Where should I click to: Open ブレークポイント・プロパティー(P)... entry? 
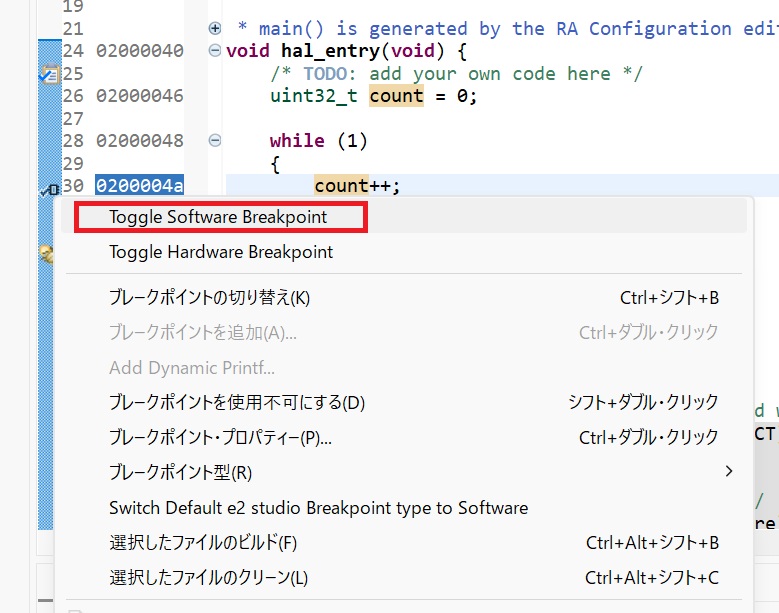[x=403, y=437]
